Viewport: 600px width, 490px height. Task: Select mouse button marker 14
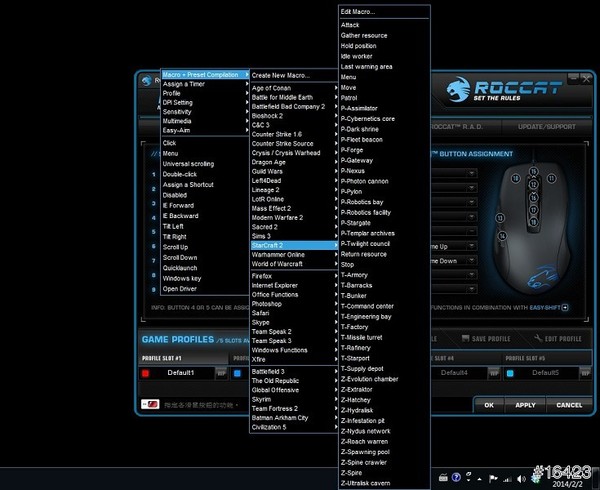(x=502, y=236)
